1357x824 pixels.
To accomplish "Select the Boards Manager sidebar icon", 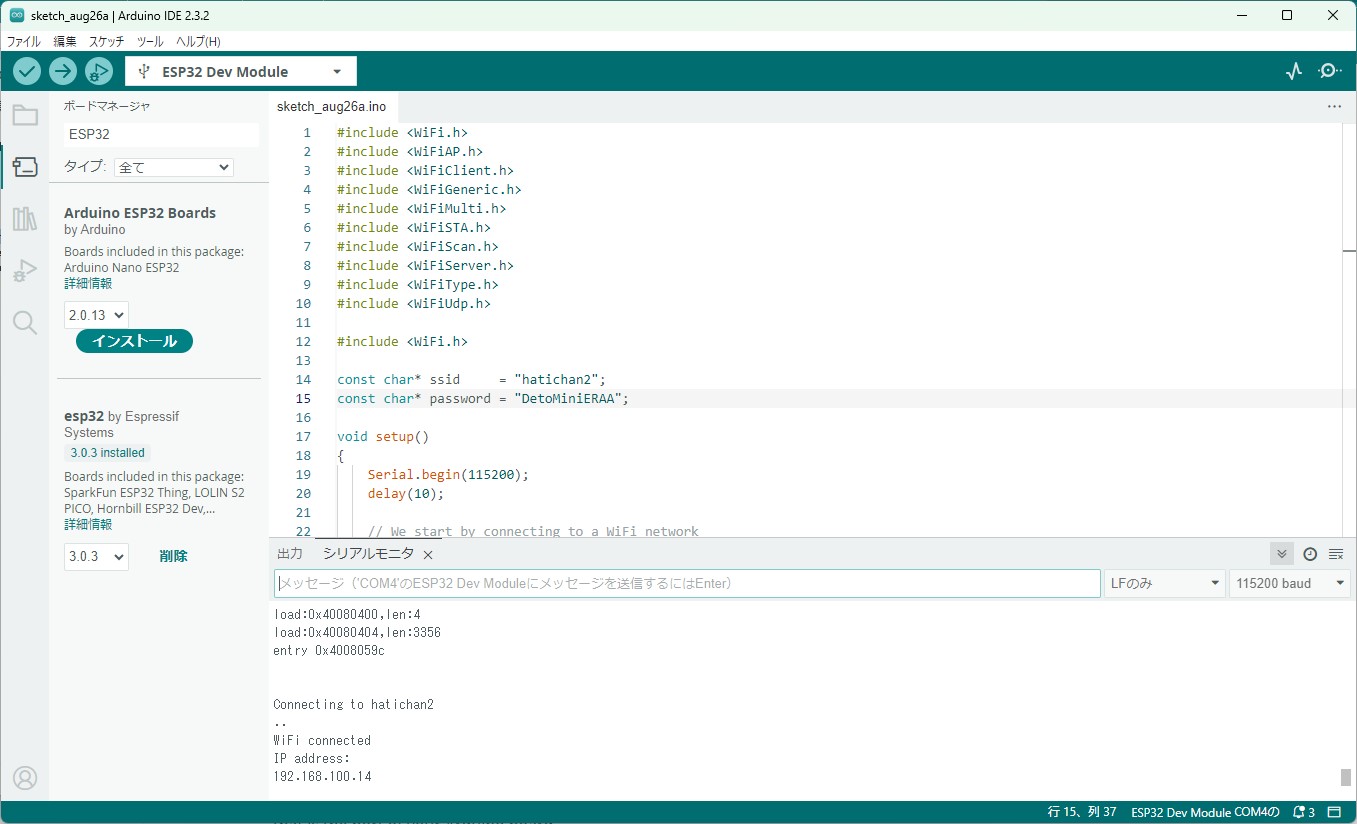I will 25,166.
